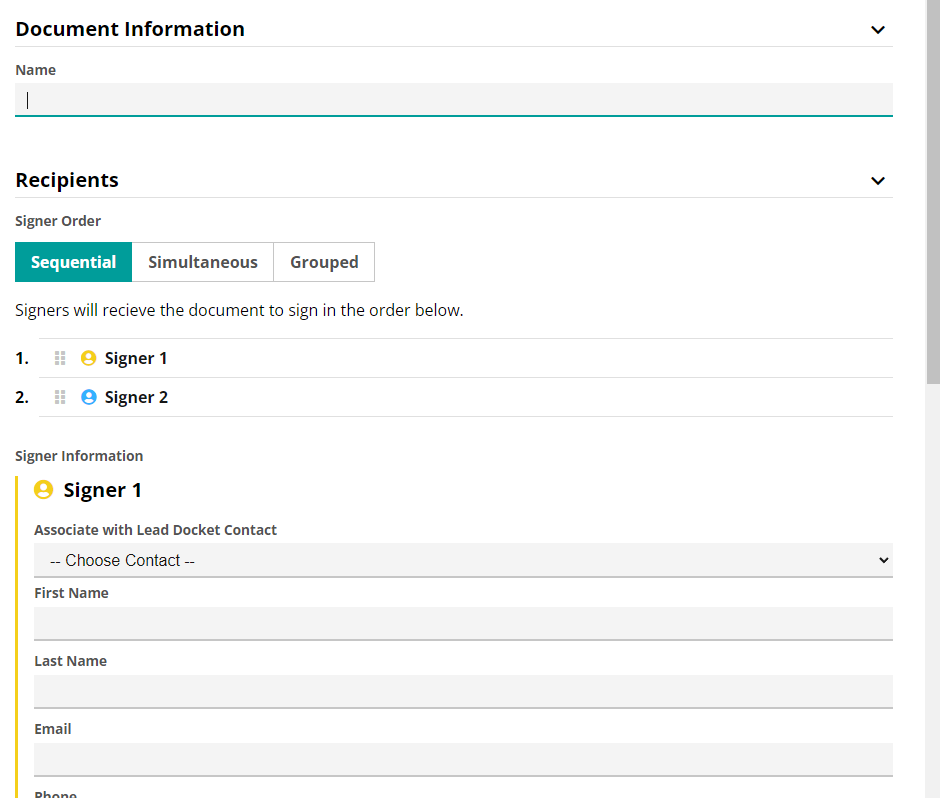Click the avatar icon in the Signer Information header
This screenshot has width=940, height=798.
click(43, 490)
